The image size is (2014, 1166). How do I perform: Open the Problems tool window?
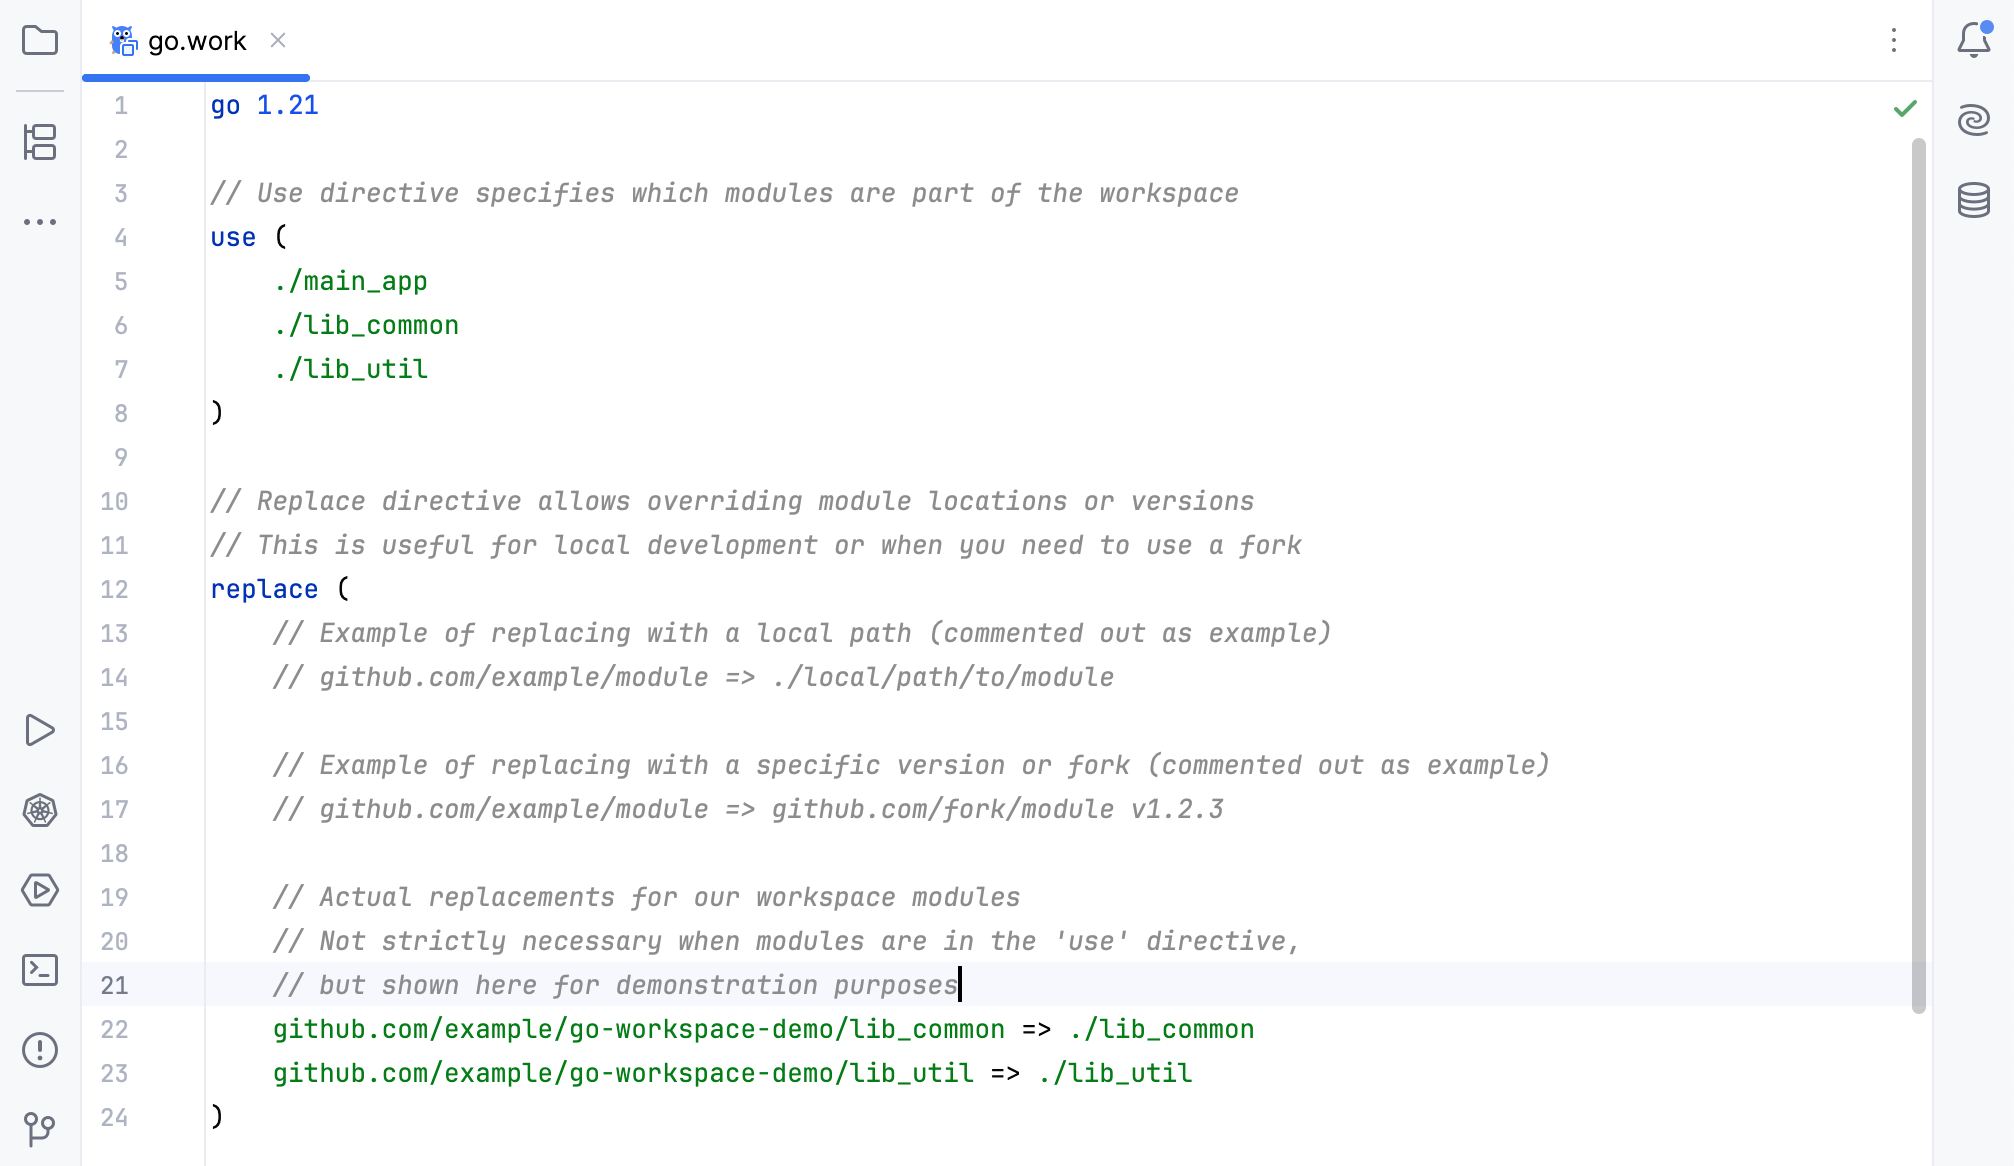(x=40, y=1050)
